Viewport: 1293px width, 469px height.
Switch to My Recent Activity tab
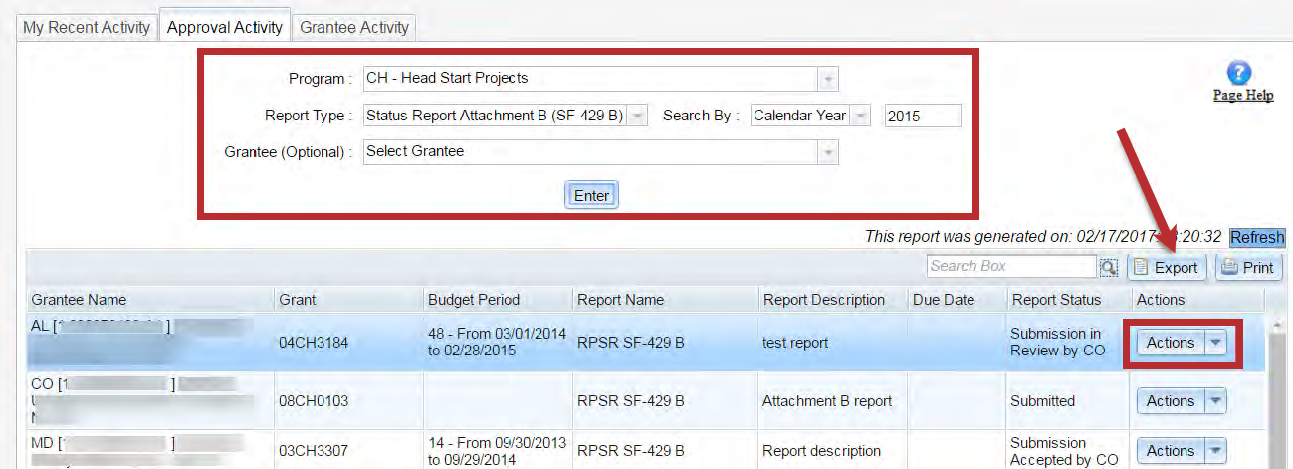click(87, 27)
